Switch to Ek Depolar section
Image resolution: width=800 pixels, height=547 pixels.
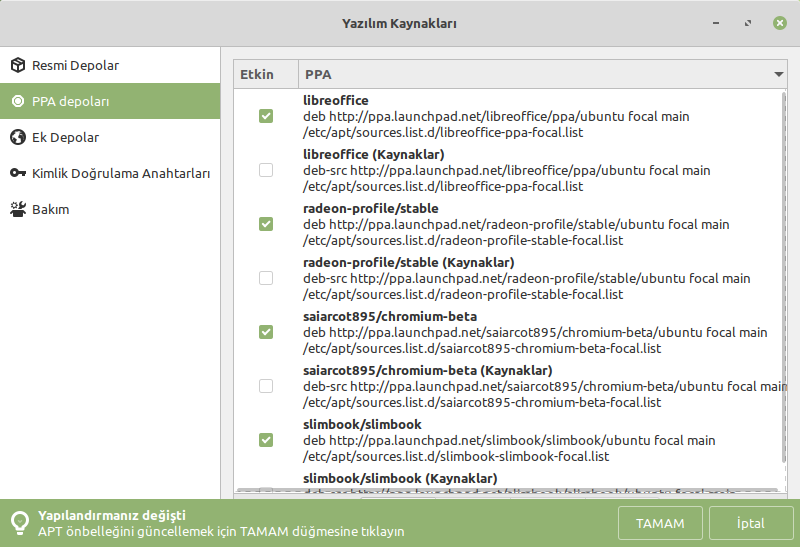(110, 137)
